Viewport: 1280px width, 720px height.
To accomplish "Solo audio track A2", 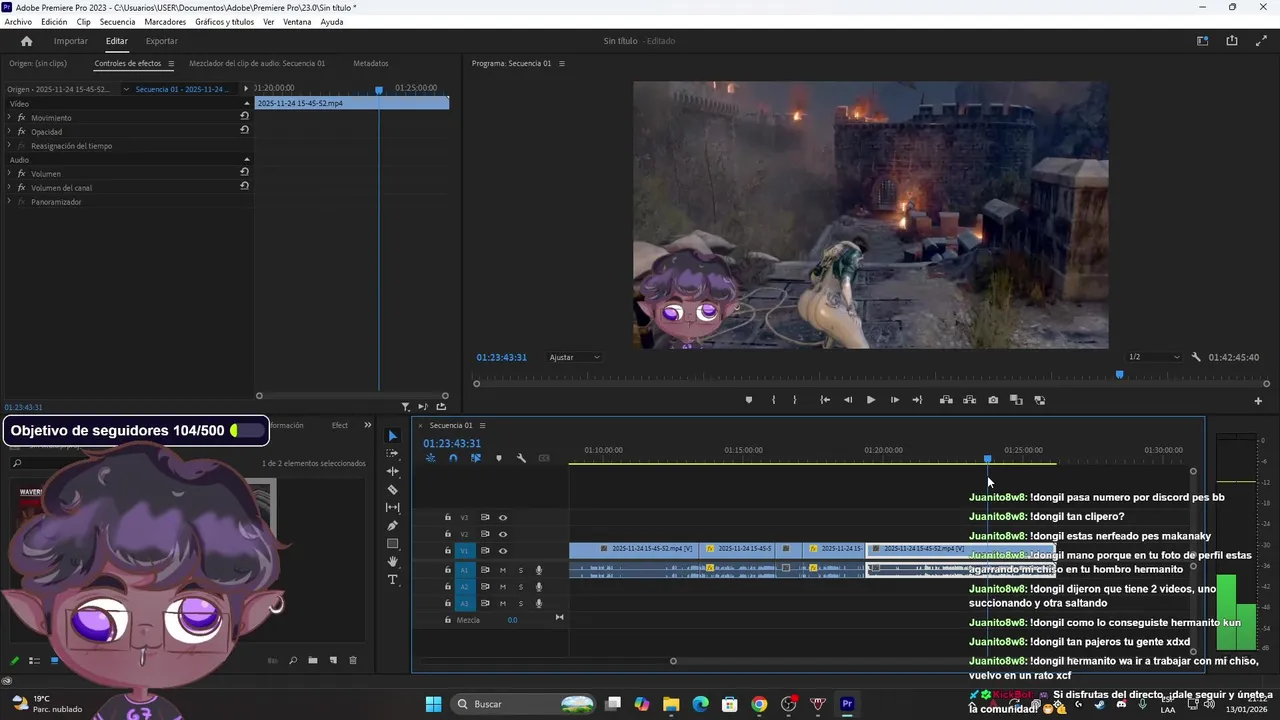I will click(520, 587).
